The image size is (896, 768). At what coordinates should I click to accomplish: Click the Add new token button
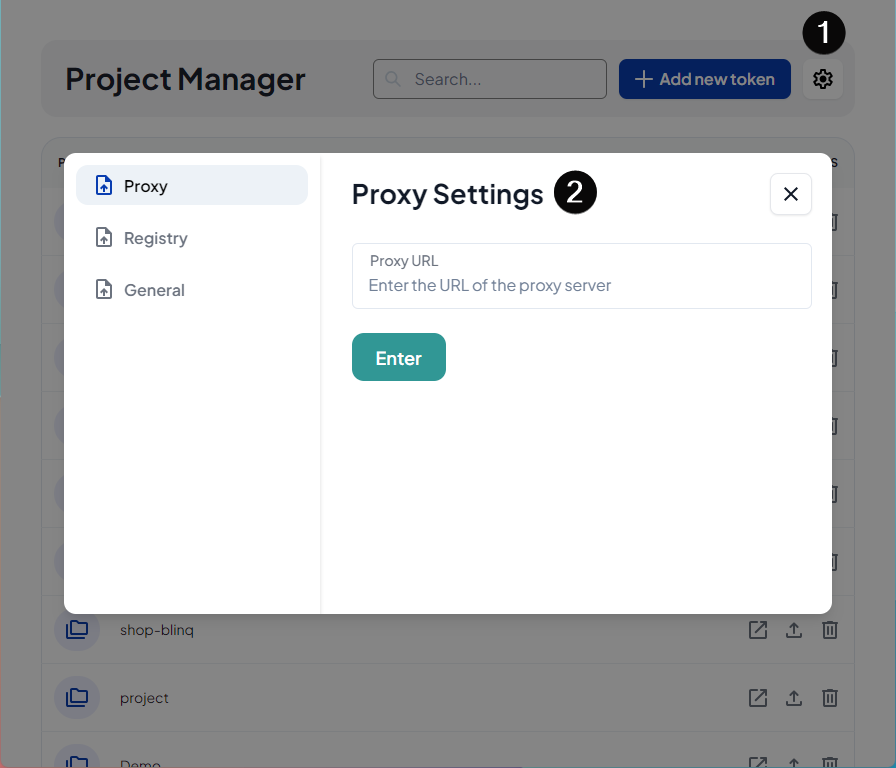tap(704, 78)
